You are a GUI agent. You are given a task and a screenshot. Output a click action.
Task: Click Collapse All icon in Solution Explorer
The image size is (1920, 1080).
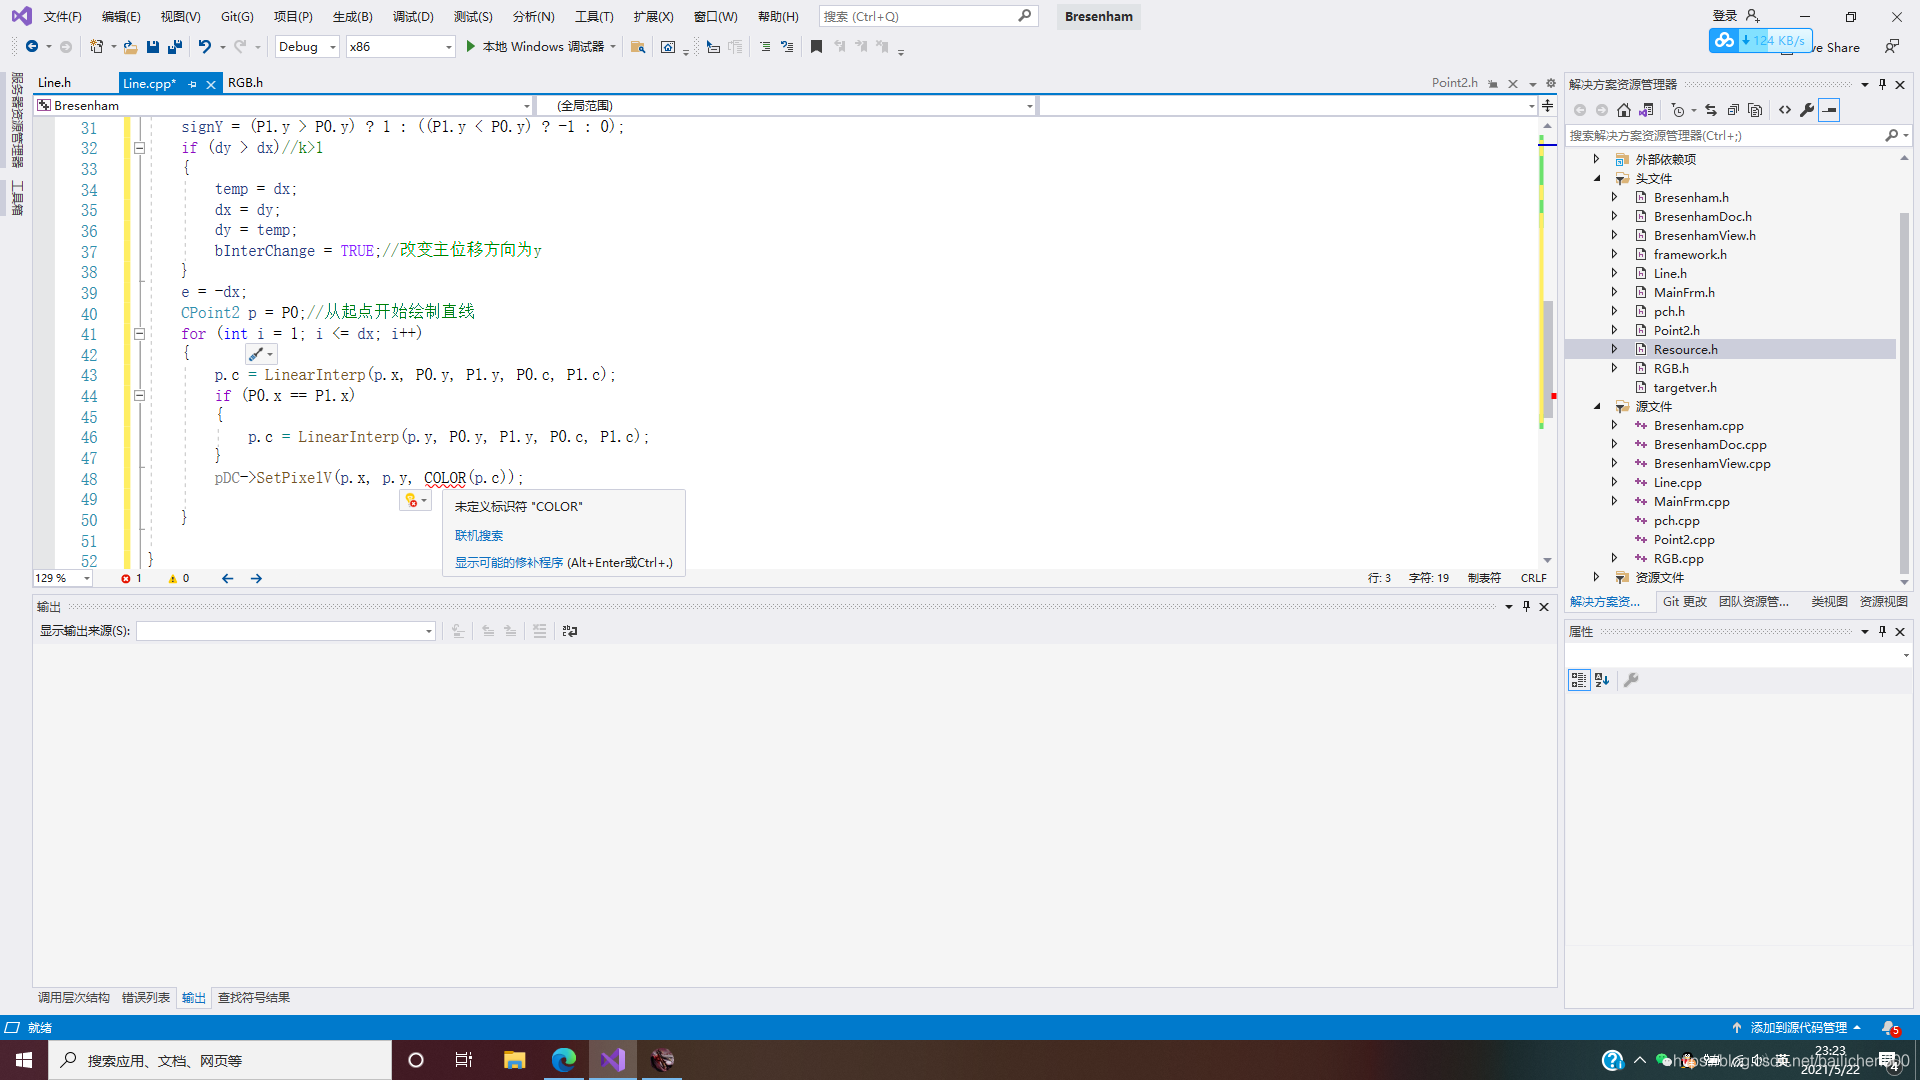[x=1733, y=110]
